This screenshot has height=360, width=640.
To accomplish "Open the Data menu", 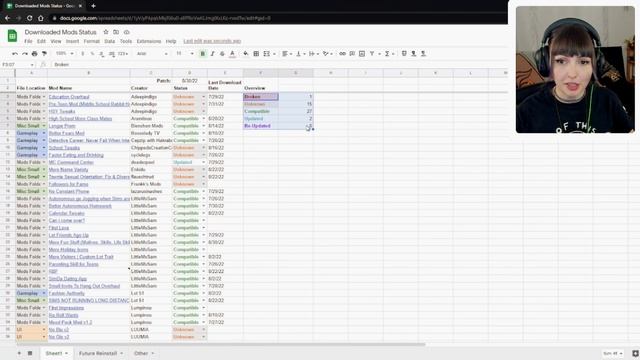I will (x=109, y=41).
